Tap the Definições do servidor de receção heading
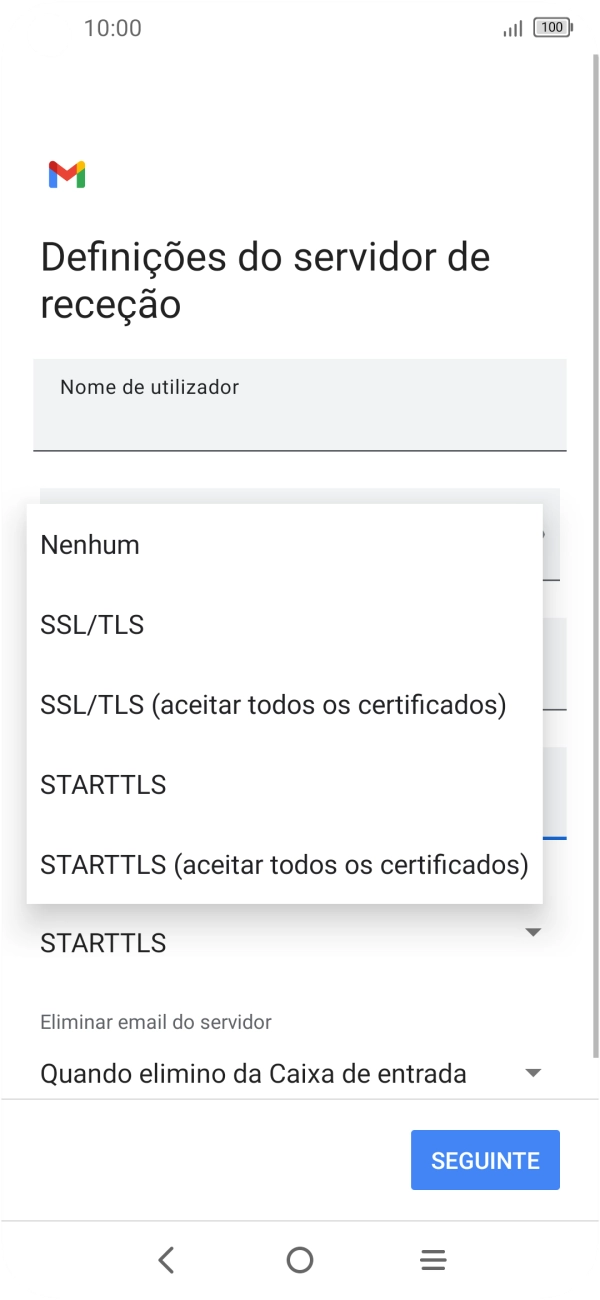The image size is (600, 1300). click(x=264, y=280)
